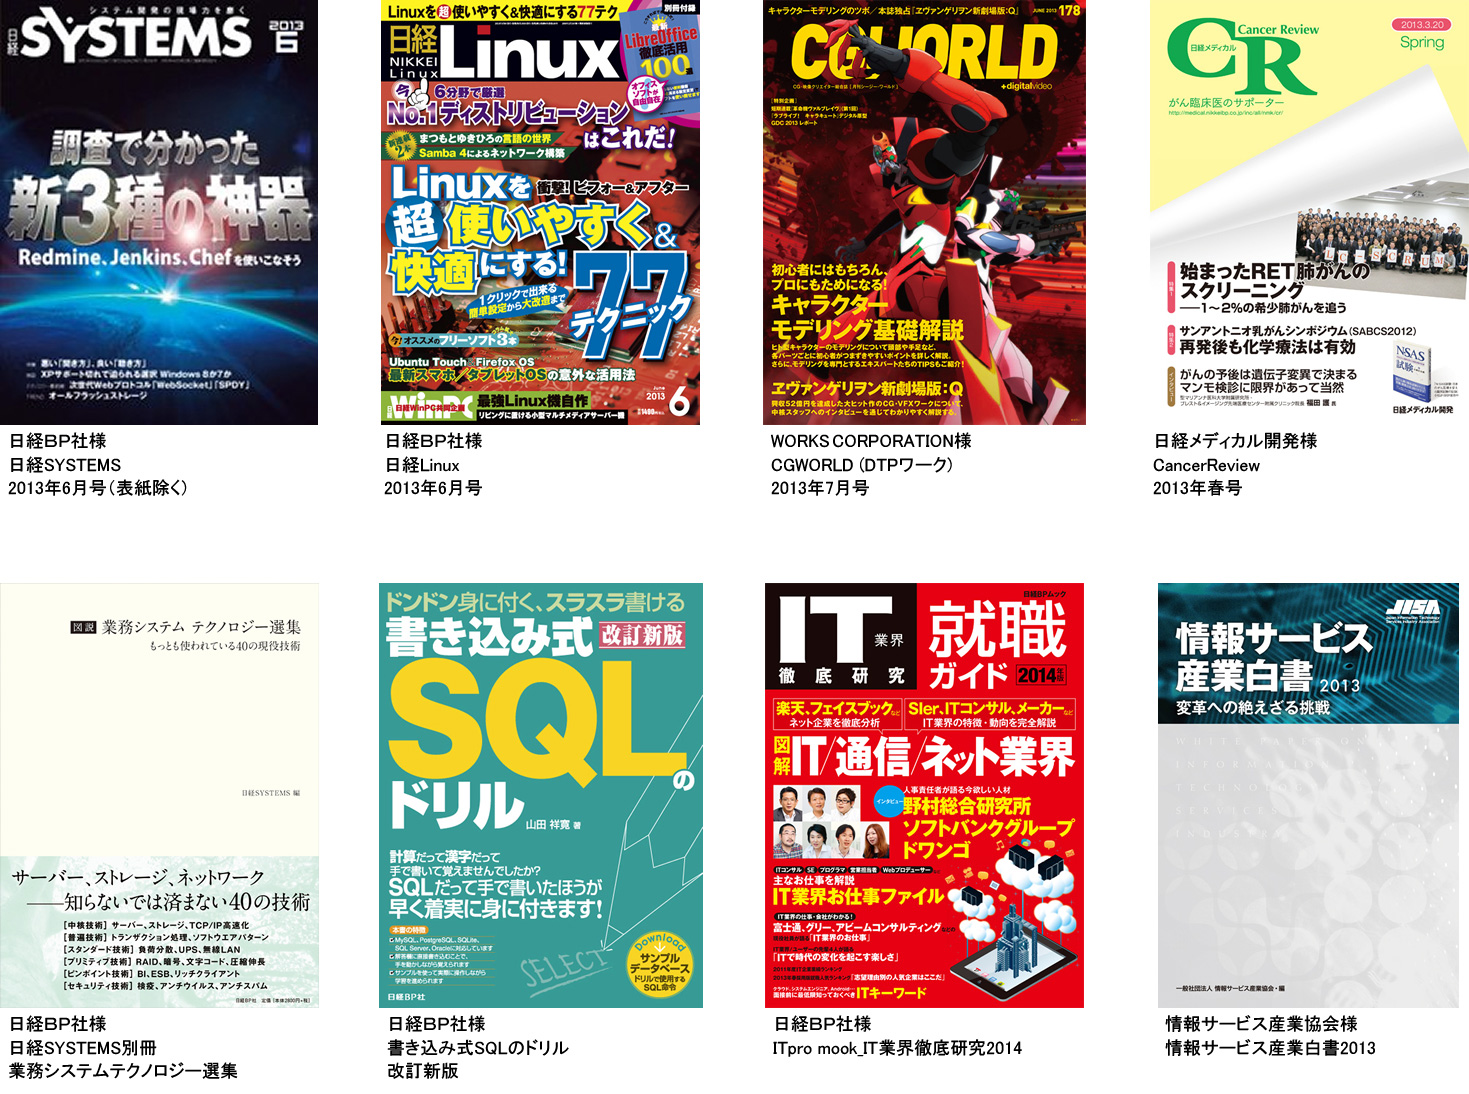Select the caption 情報サービス産業白書2013
This screenshot has height=1094, width=1469.
pos(1271,1048)
